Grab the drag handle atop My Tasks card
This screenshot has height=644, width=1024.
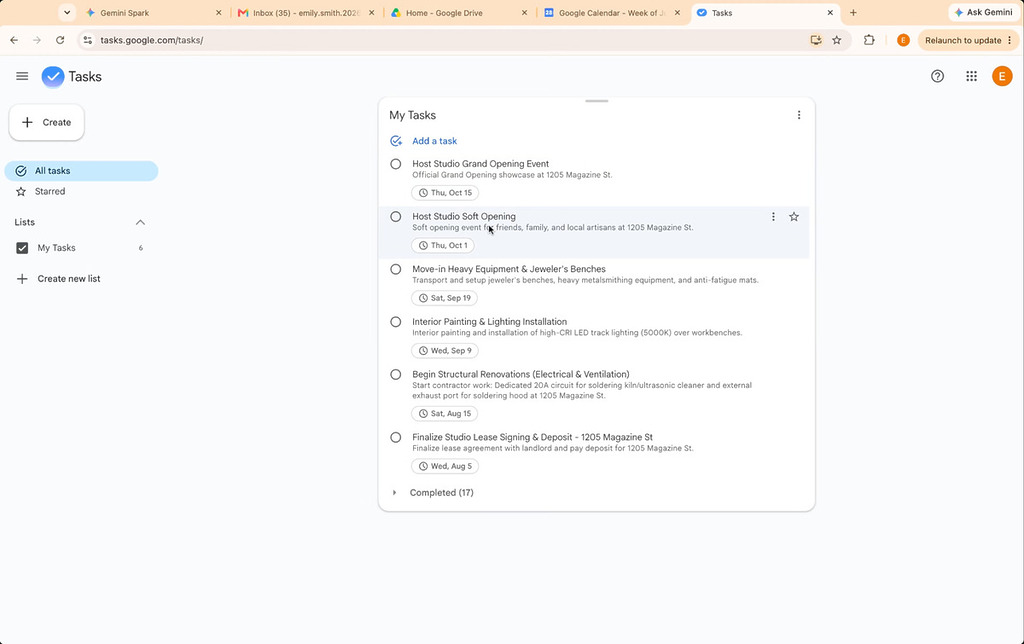(x=596, y=101)
